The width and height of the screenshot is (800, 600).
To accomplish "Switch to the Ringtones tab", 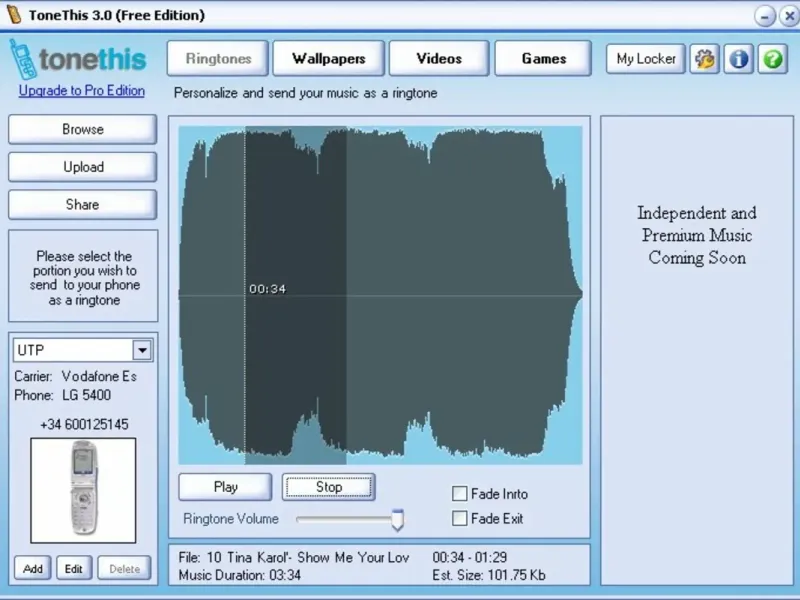I will click(218, 59).
